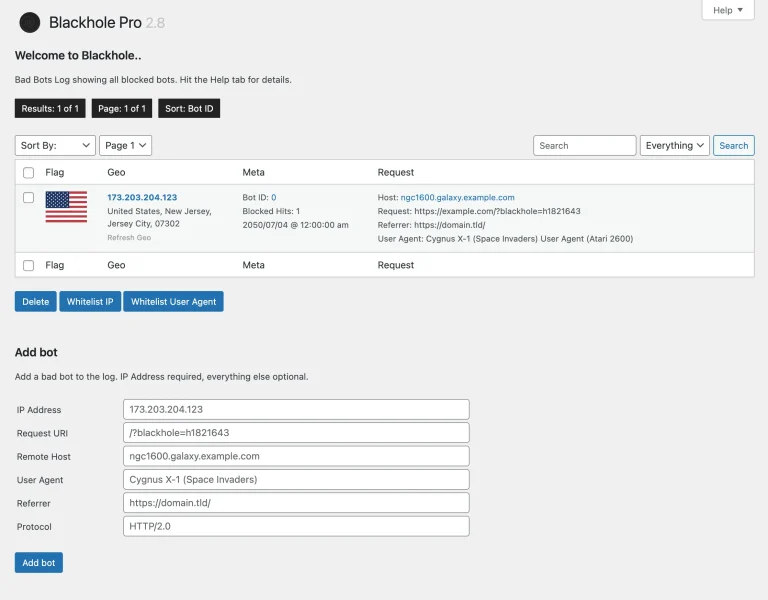Click the Jersey City, 07302 location text
The height and width of the screenshot is (600, 768).
144,224
